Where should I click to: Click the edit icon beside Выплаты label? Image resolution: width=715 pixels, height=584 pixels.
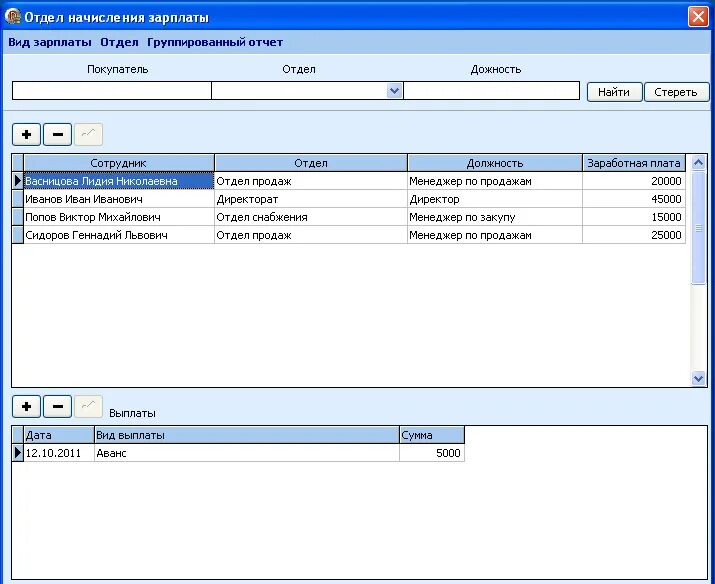tap(88, 406)
